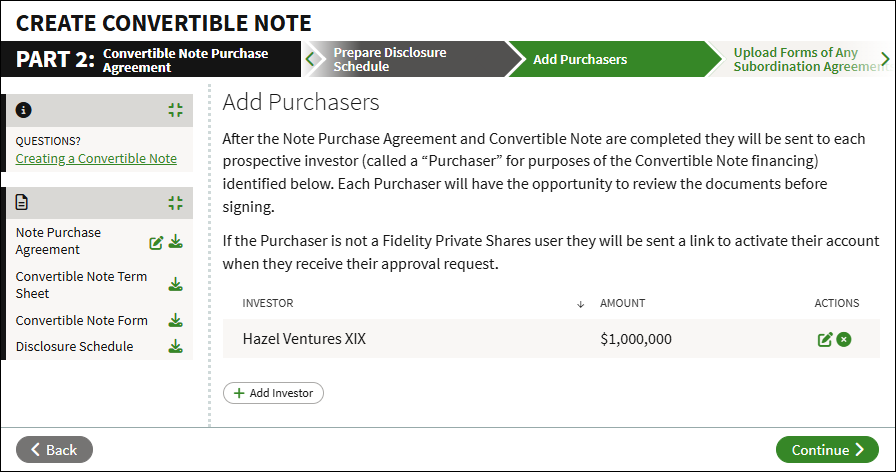Image resolution: width=896 pixels, height=472 pixels.
Task: Download the Convertible Note Term Sheet
Action: pyautogui.click(x=176, y=285)
